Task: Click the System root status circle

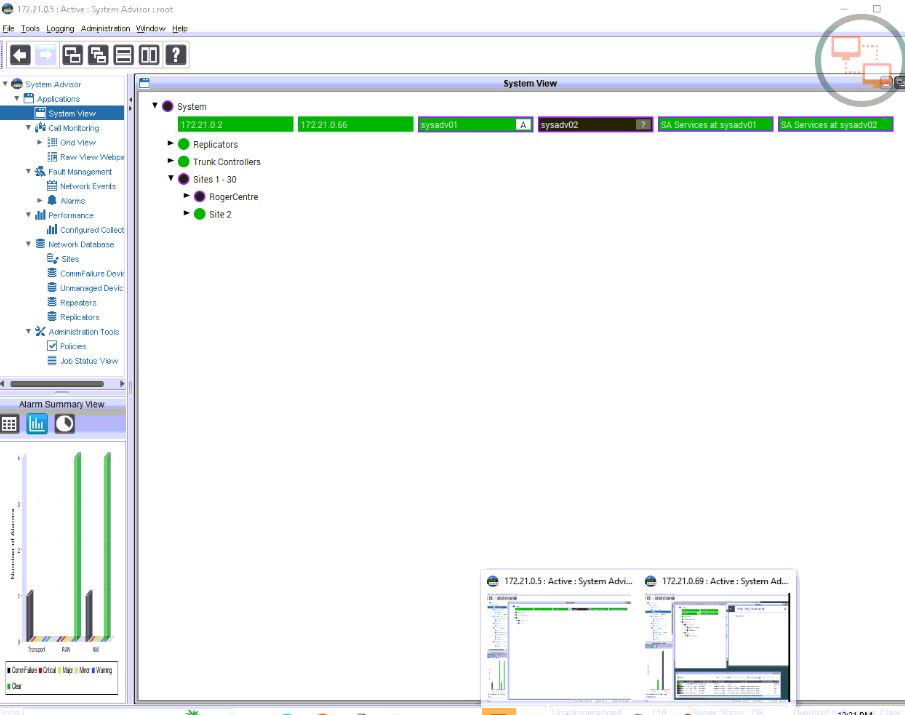Action: pyautogui.click(x=167, y=106)
